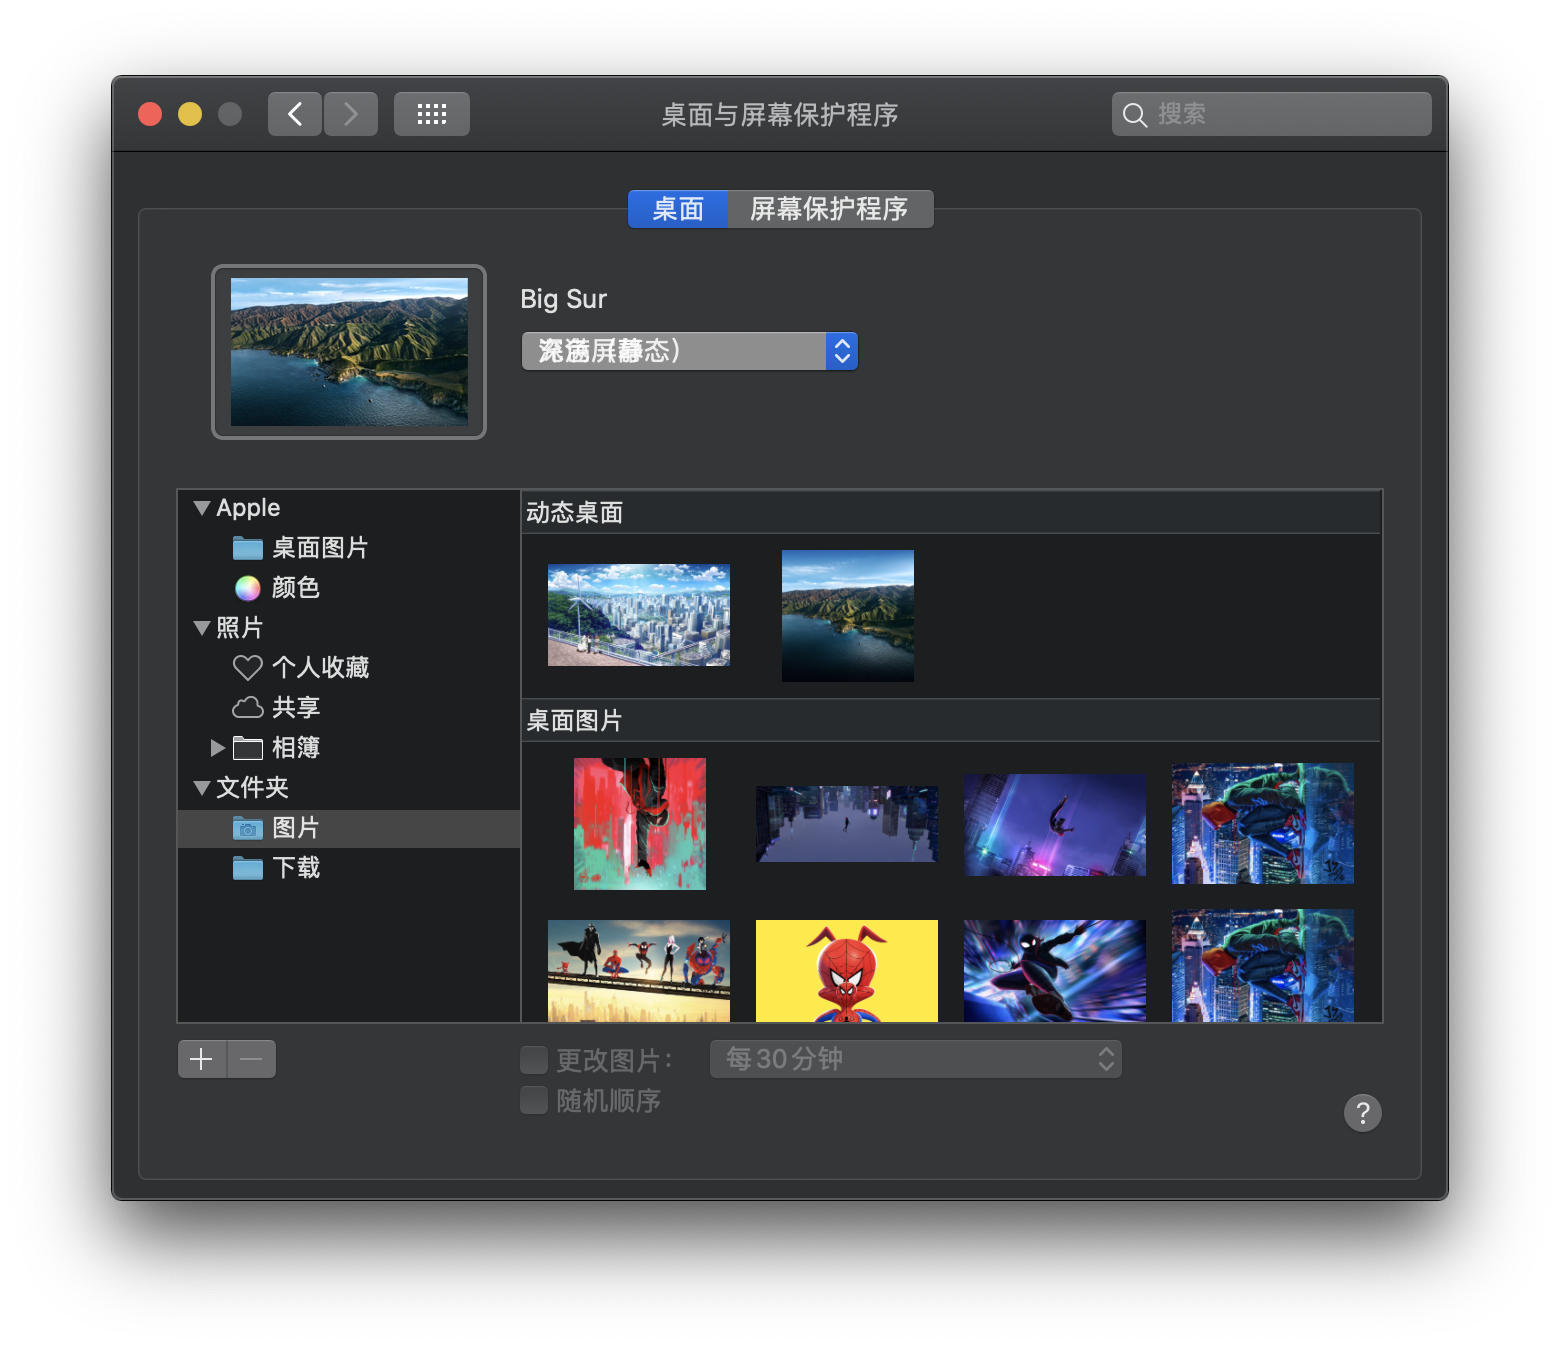Open the help question mark button
The height and width of the screenshot is (1348, 1560).
1362,1112
